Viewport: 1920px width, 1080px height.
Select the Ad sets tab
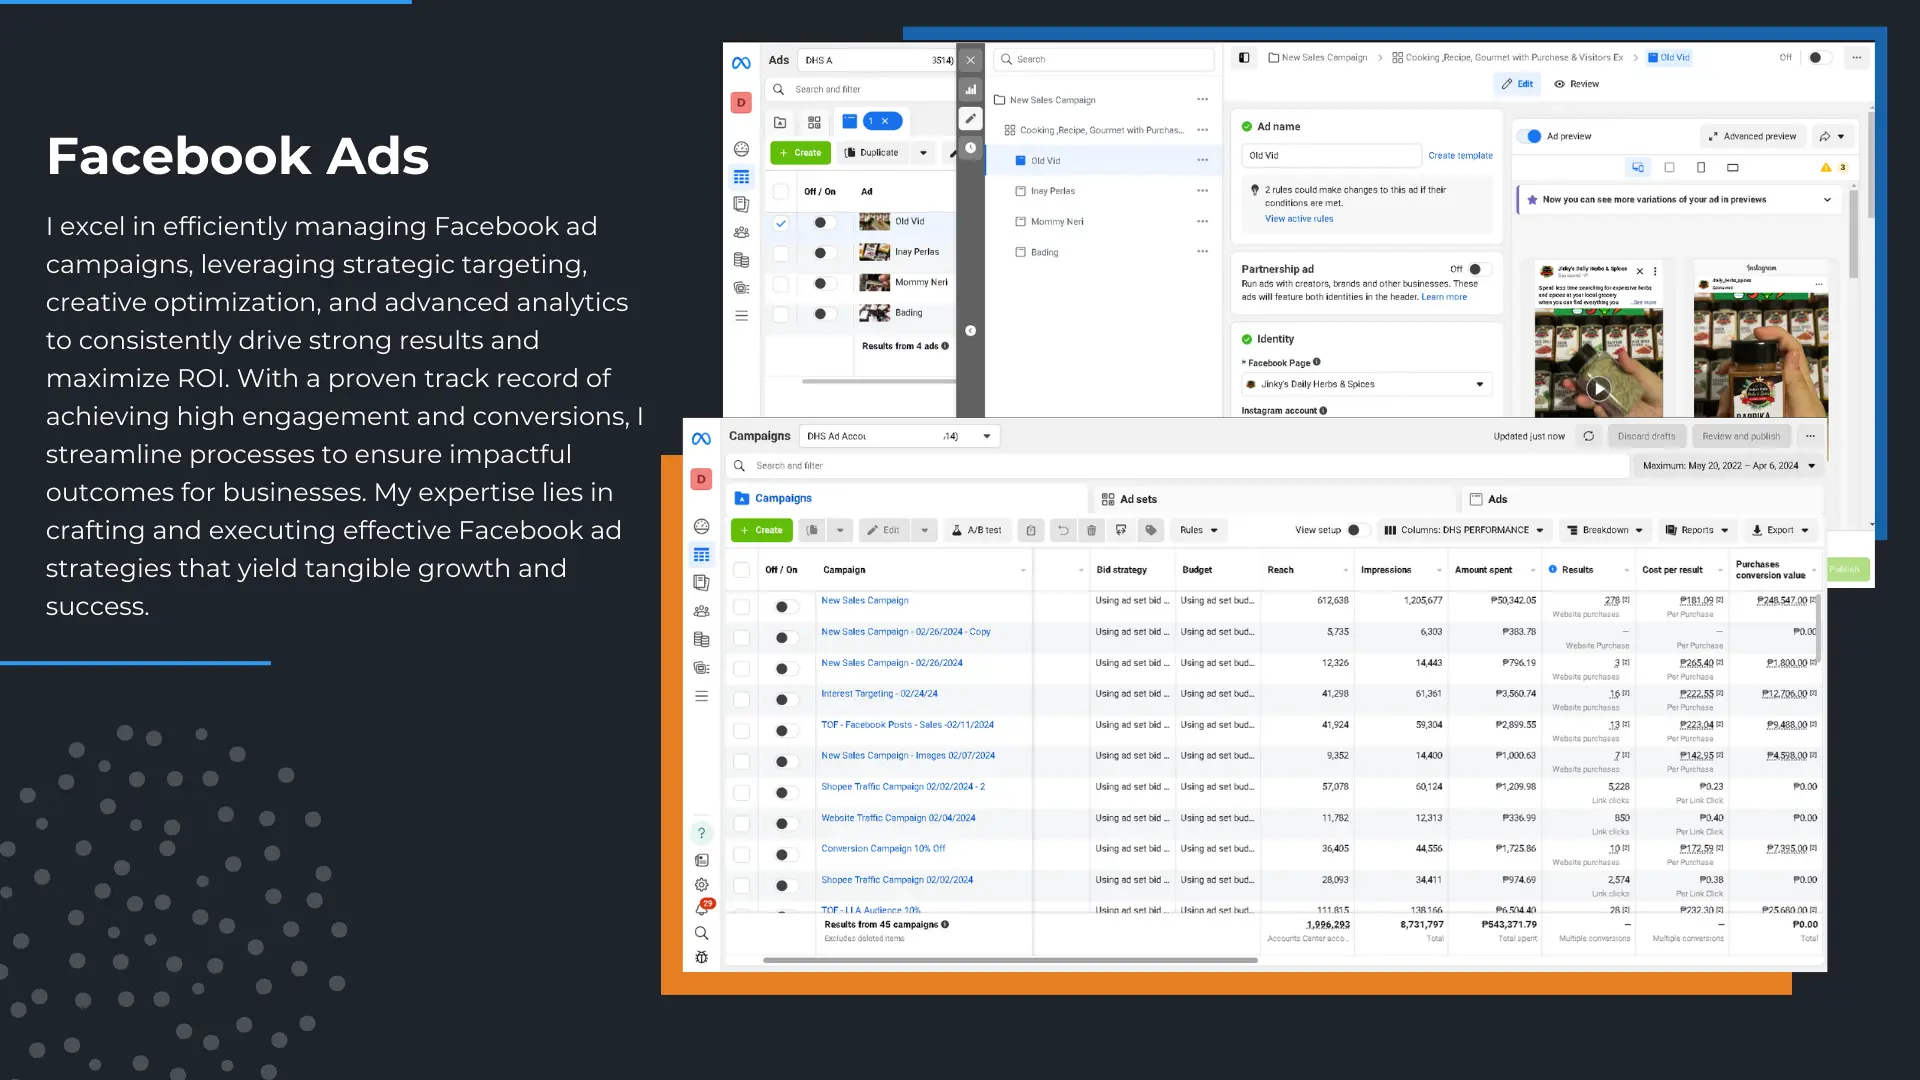[x=1137, y=498]
